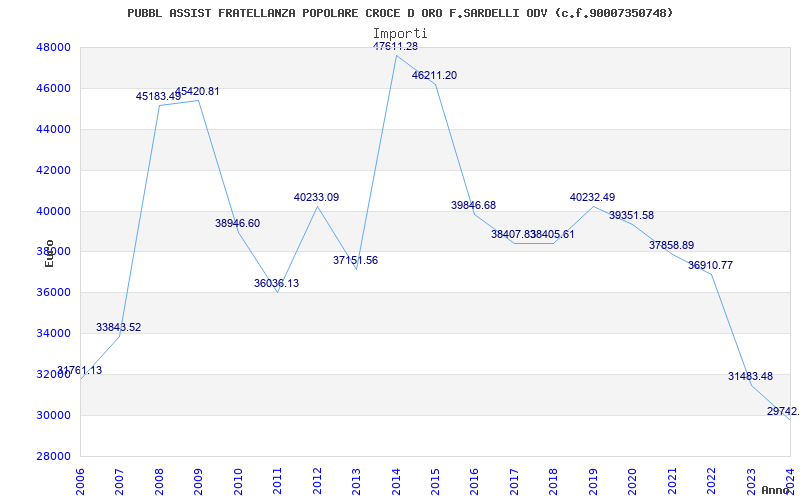Click the 37151.56 data label
The height and width of the screenshot is (500, 800).
click(x=356, y=261)
